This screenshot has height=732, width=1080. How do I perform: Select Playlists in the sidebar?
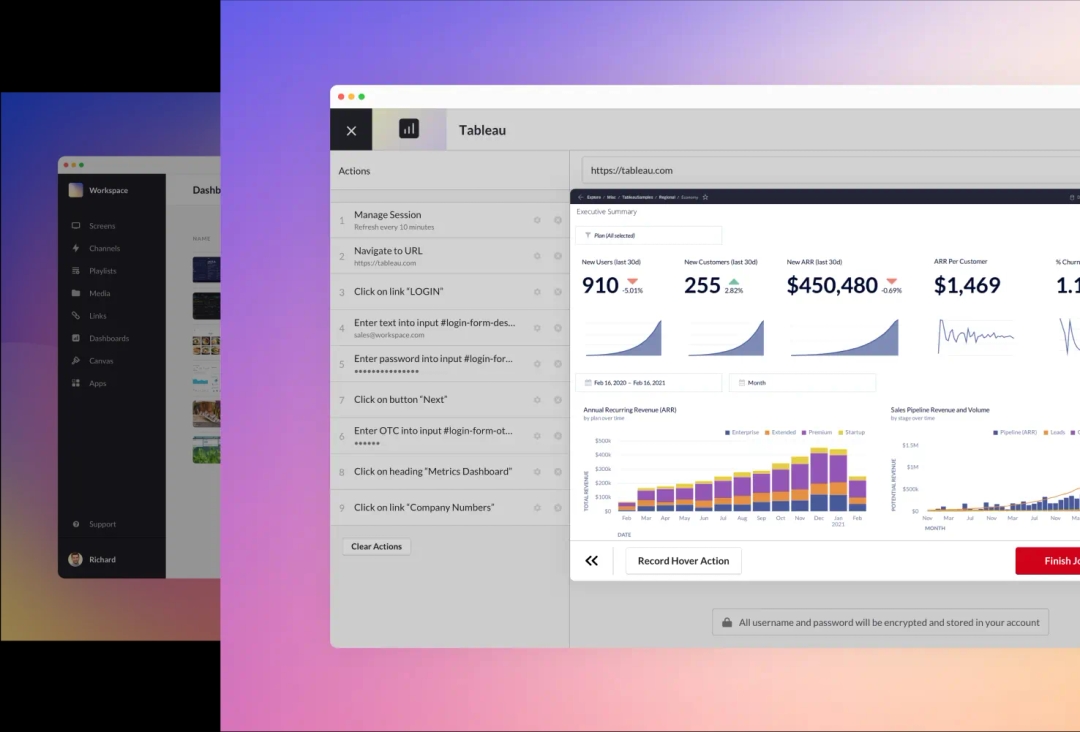(x=102, y=271)
